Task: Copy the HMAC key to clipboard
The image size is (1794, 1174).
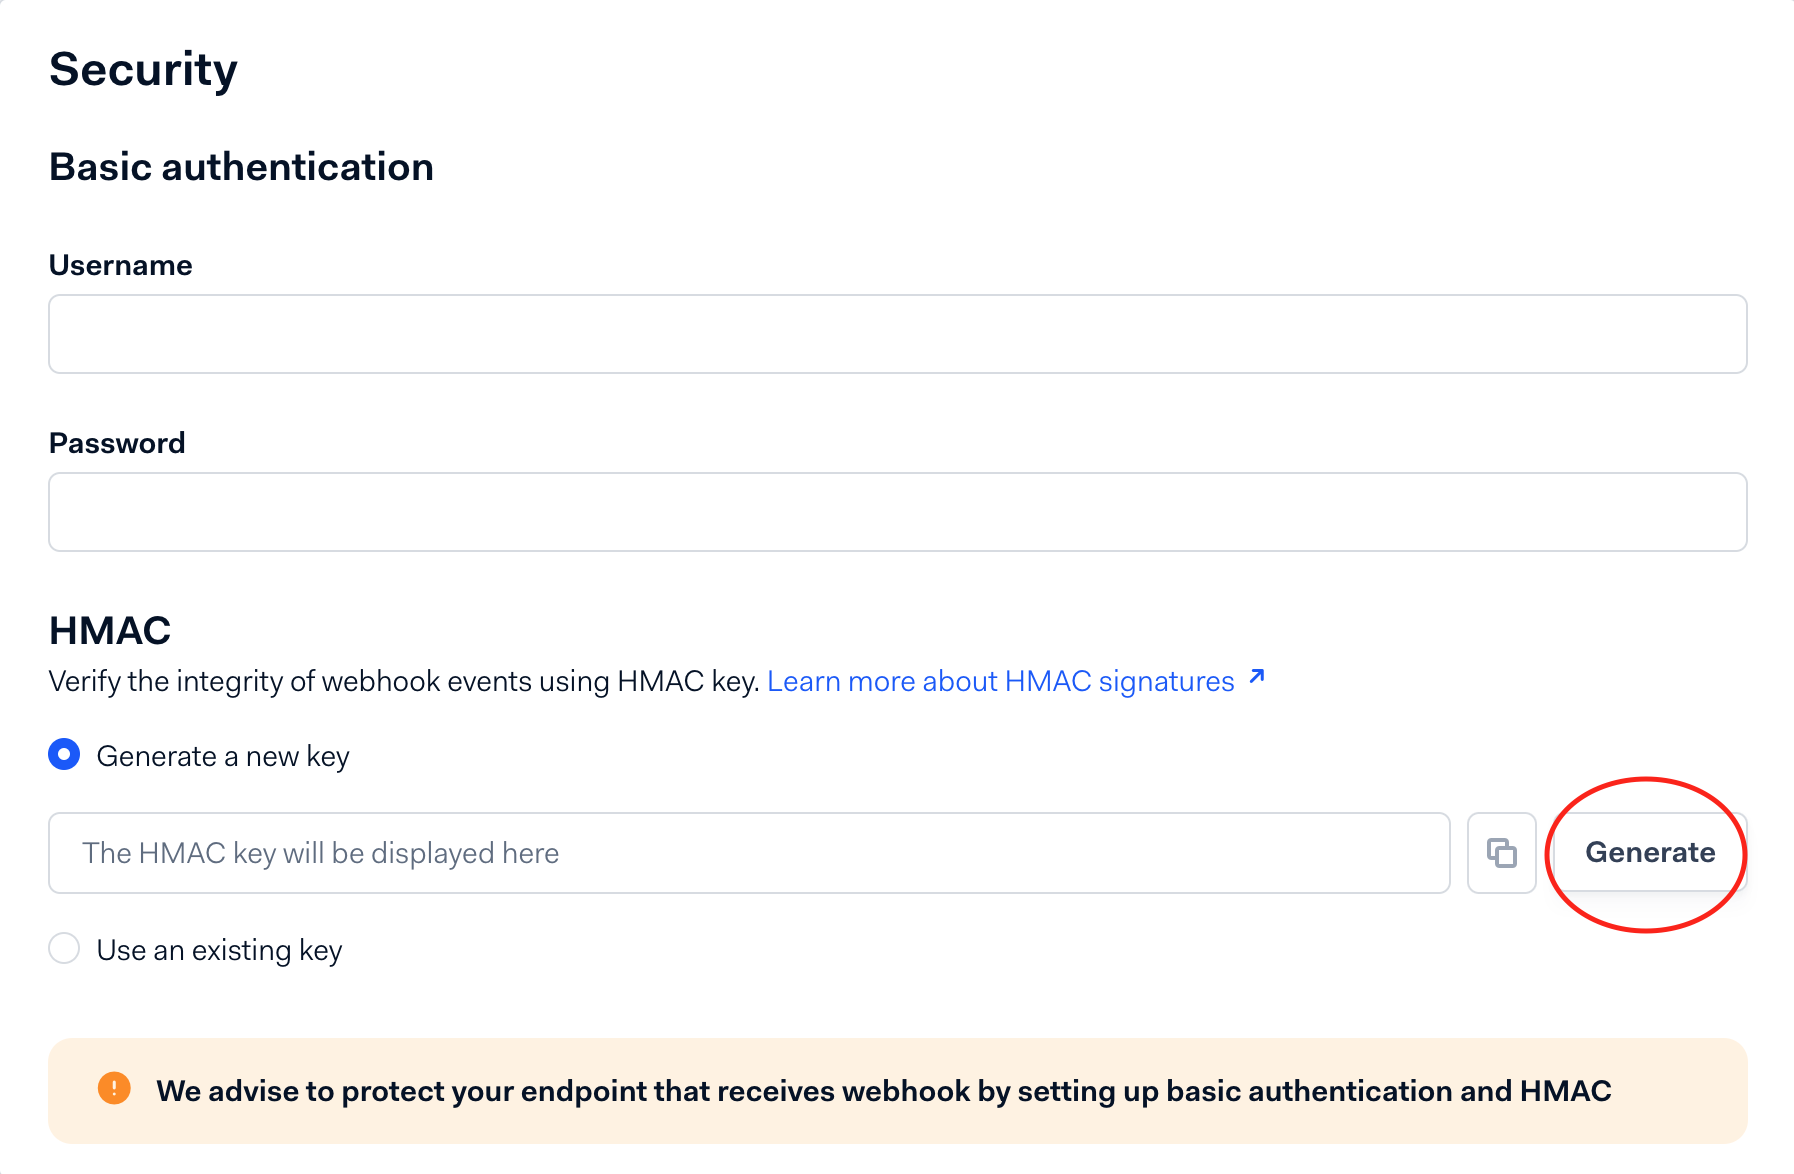Action: 1501,853
